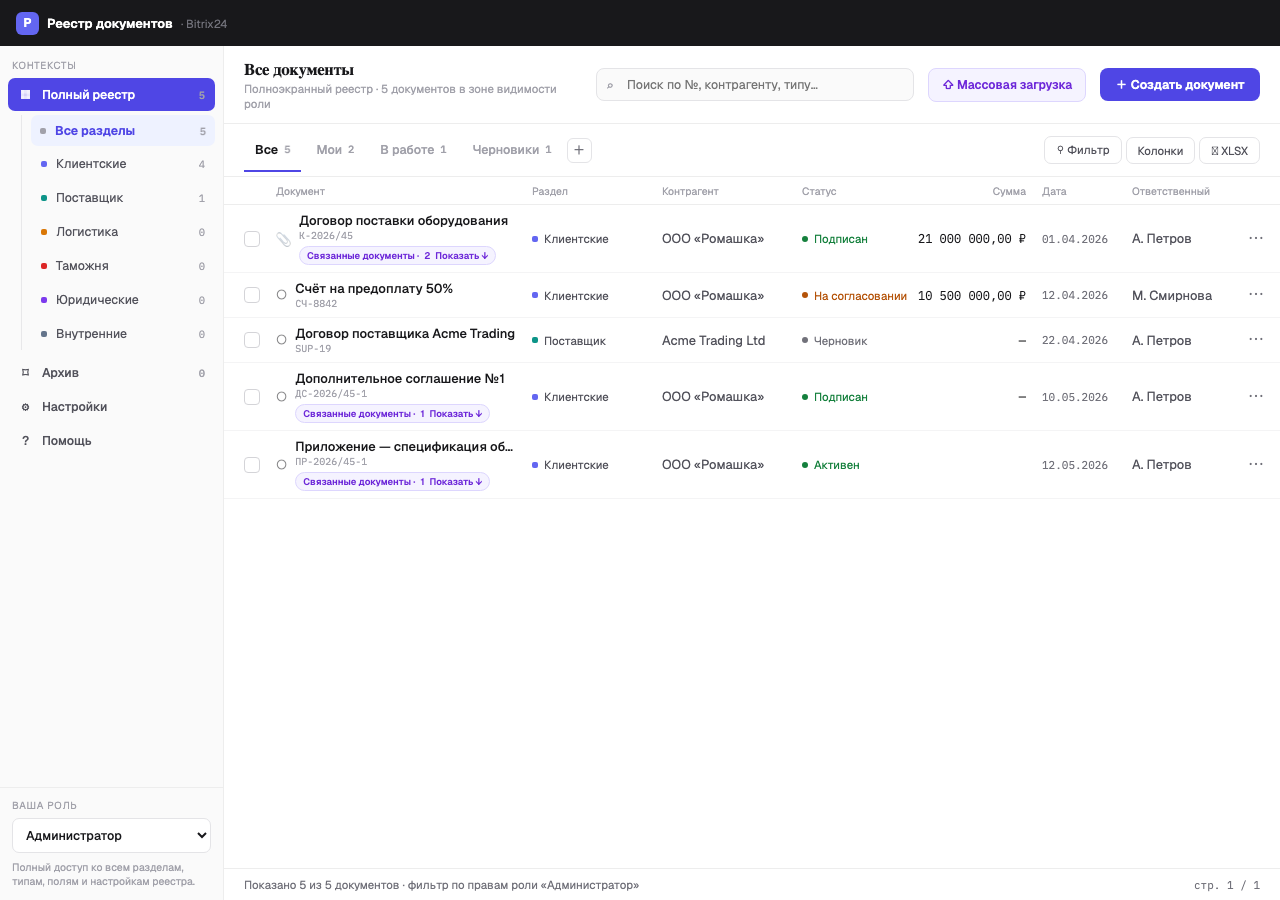Check the Приложение — спецификация row checkbox
The image size is (1280, 900).
[x=252, y=465]
